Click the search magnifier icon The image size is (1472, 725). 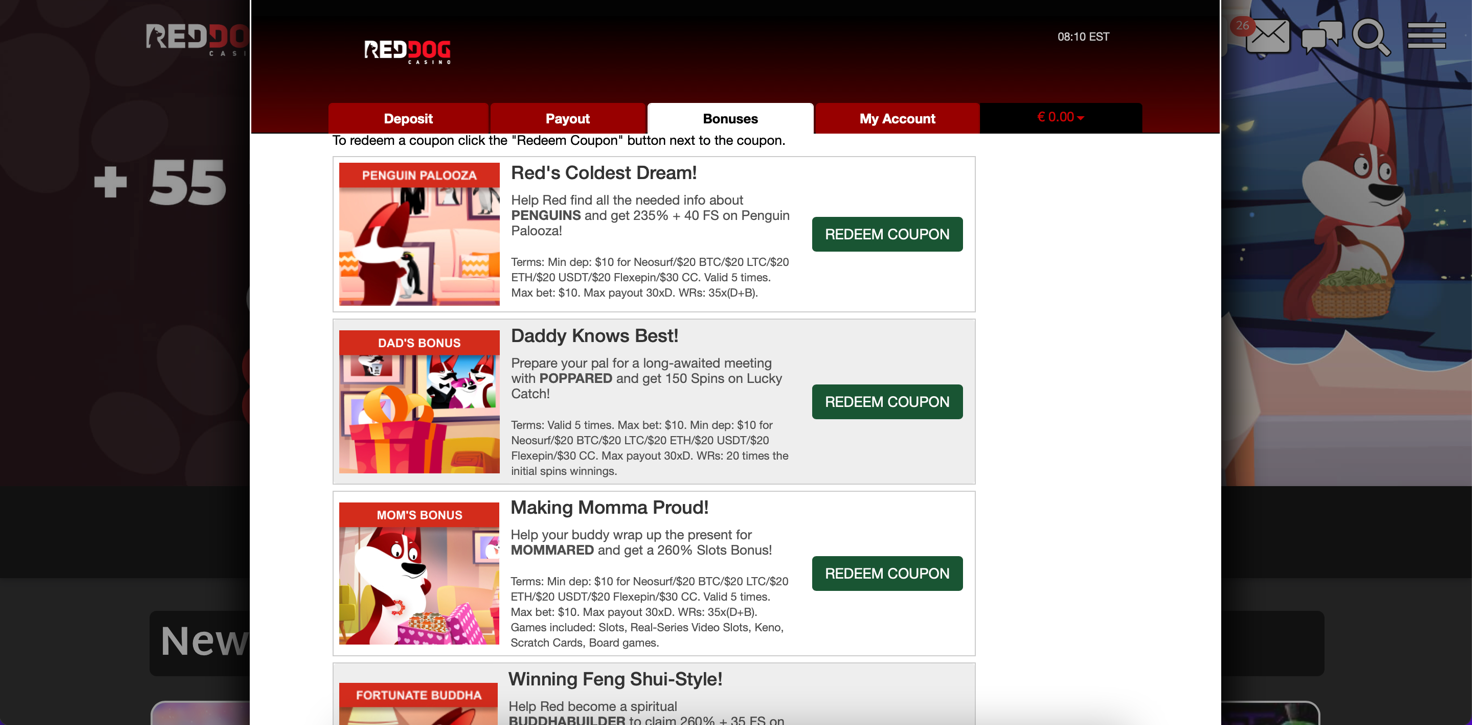pyautogui.click(x=1371, y=37)
